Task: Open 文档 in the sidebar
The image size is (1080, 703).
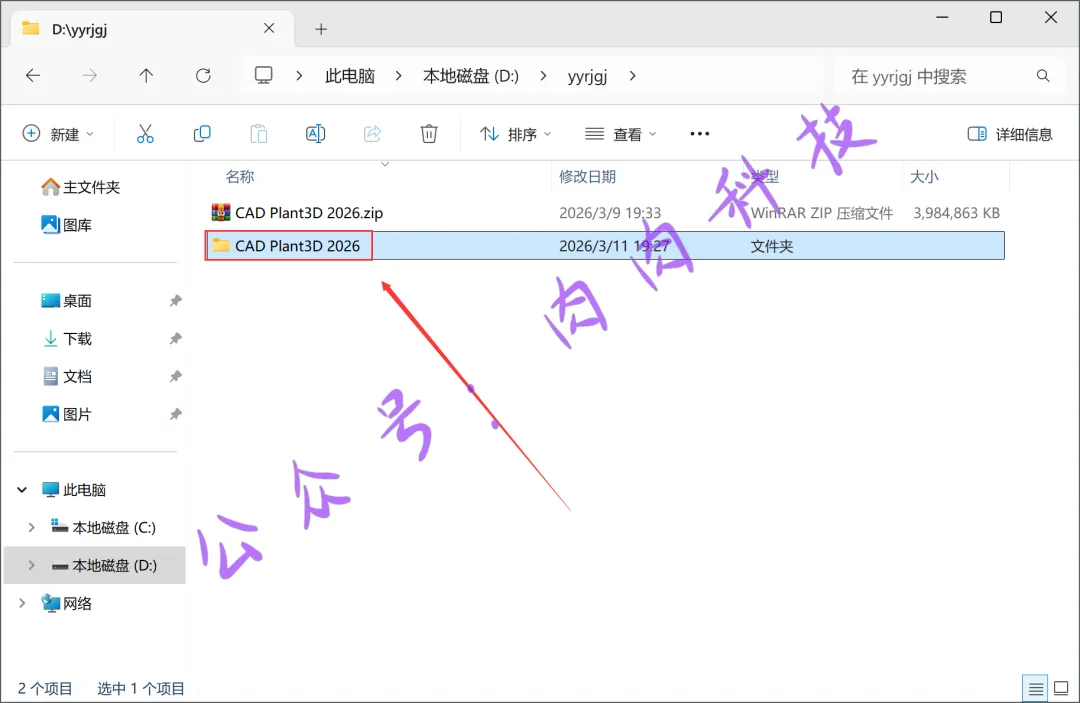Action: (67, 377)
